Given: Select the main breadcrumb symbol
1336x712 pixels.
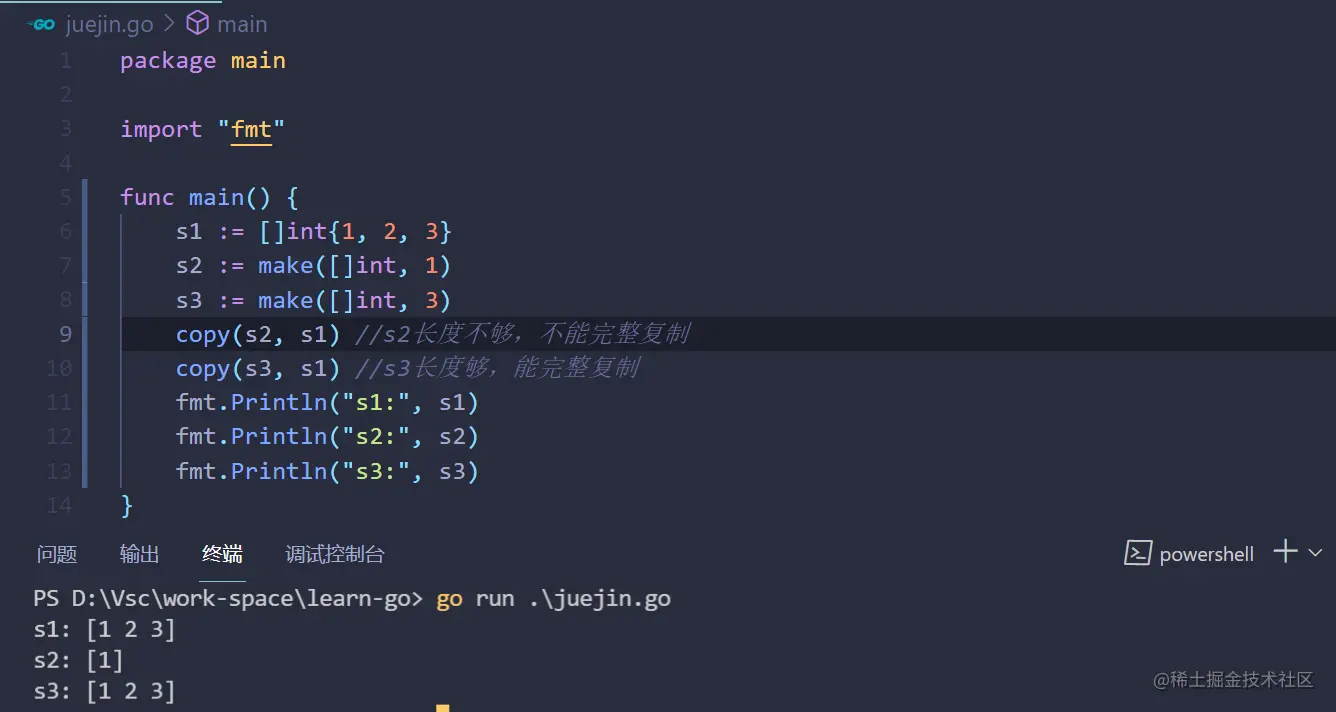Looking at the screenshot, I should pyautogui.click(x=242, y=24).
